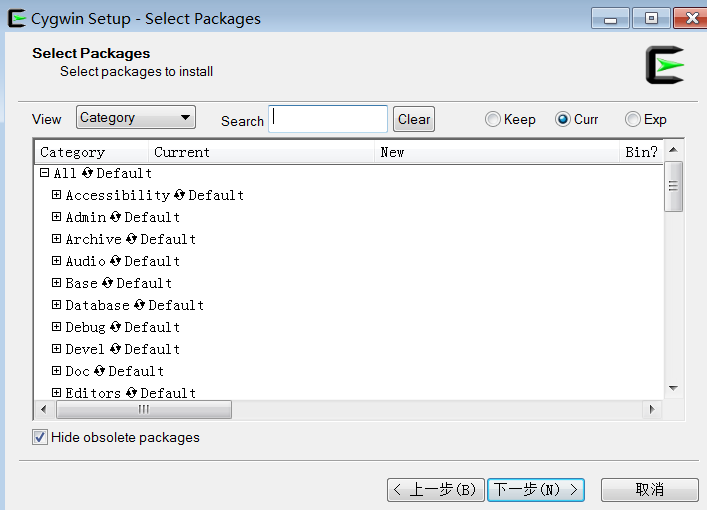Close the Cygwin Setup window
Viewport: 707px width, 510px height.
(x=691, y=18)
